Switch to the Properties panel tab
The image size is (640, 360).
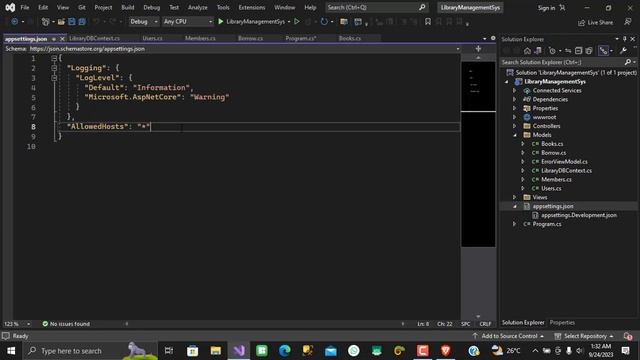[562, 322]
